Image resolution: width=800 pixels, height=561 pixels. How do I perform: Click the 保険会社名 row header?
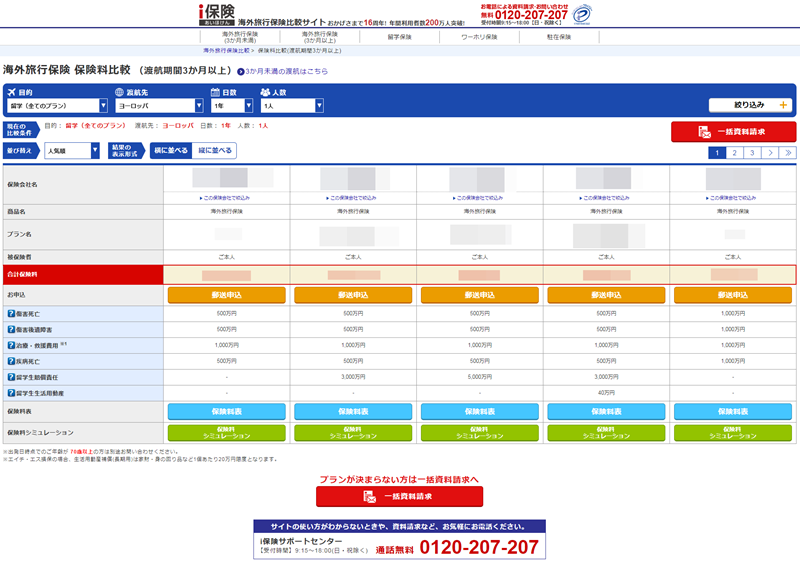coord(83,185)
